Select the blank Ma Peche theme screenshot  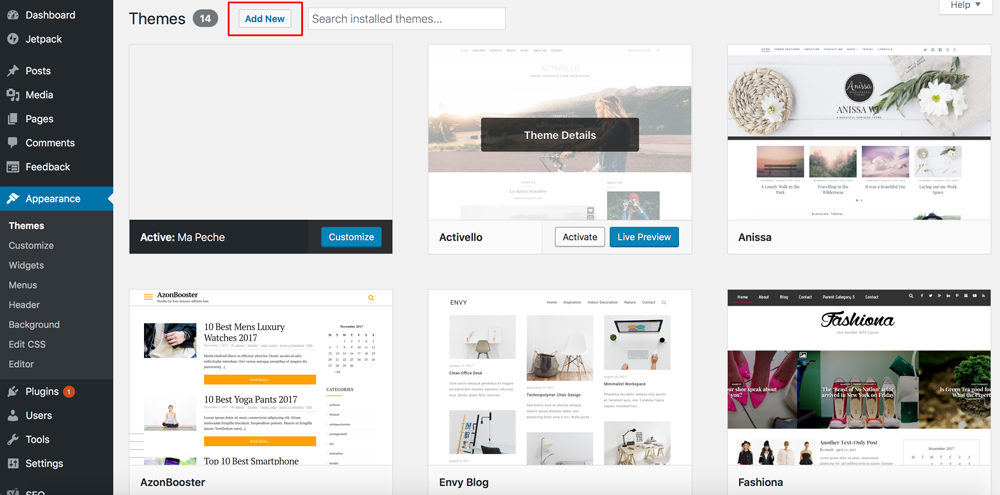(261, 132)
